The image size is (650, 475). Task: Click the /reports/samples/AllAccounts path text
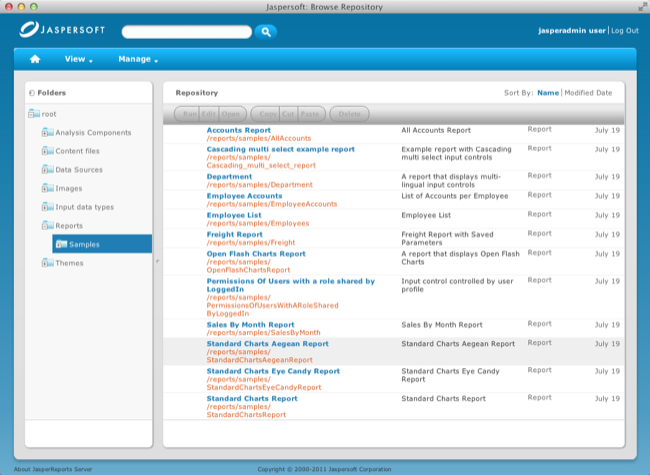coord(259,138)
